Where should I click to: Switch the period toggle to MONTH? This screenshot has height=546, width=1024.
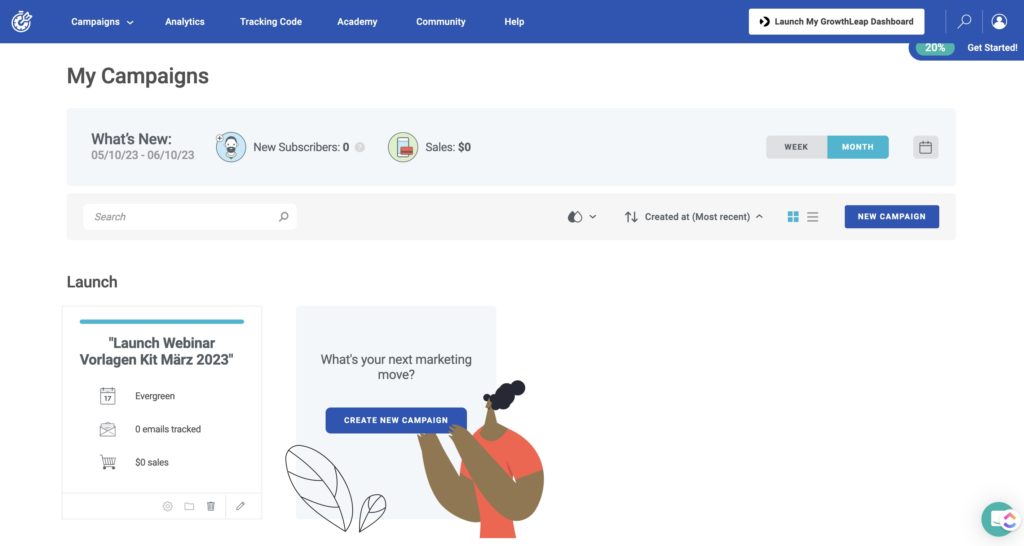857,147
